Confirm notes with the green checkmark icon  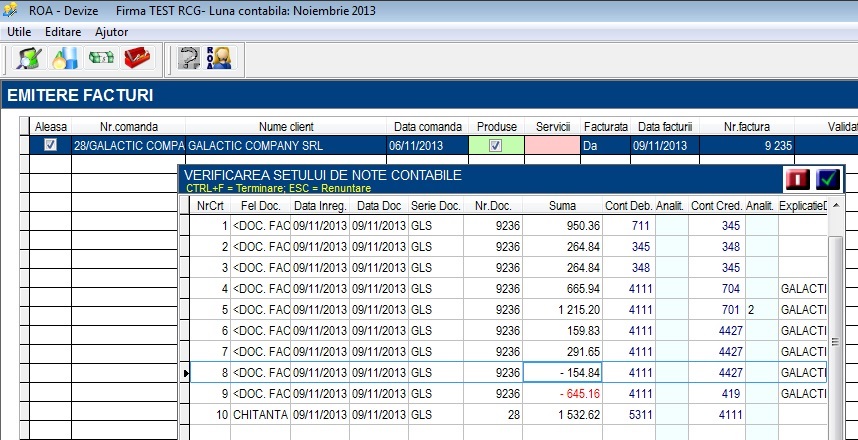click(827, 180)
